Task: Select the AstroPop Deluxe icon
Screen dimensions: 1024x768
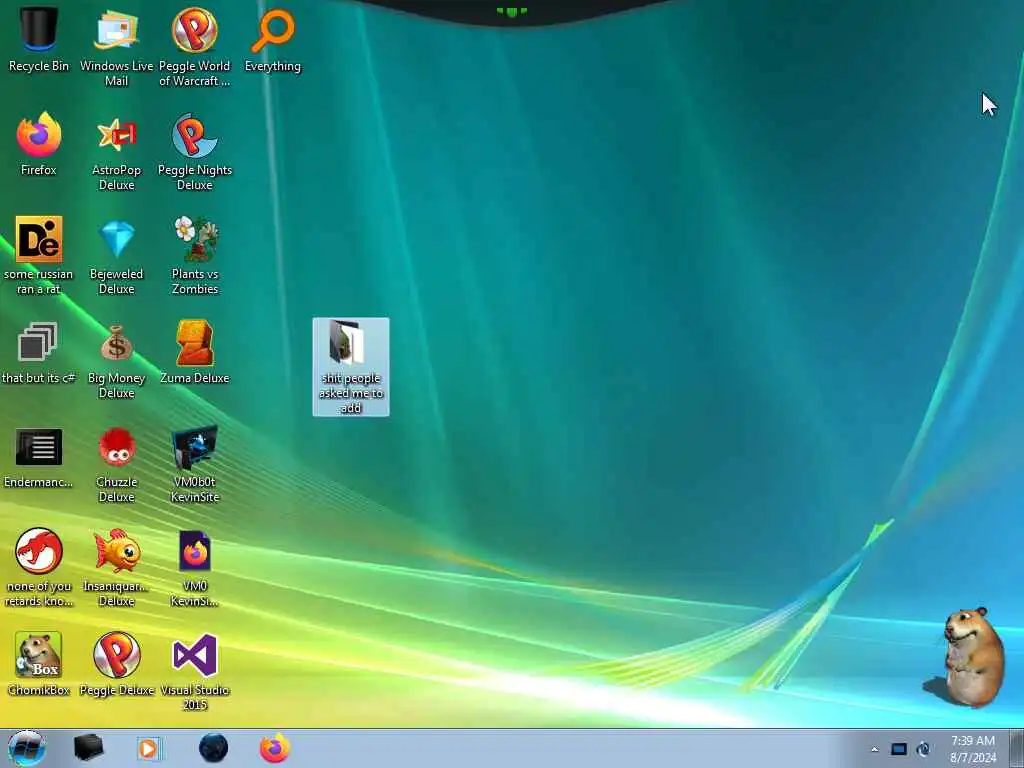Action: point(116,152)
